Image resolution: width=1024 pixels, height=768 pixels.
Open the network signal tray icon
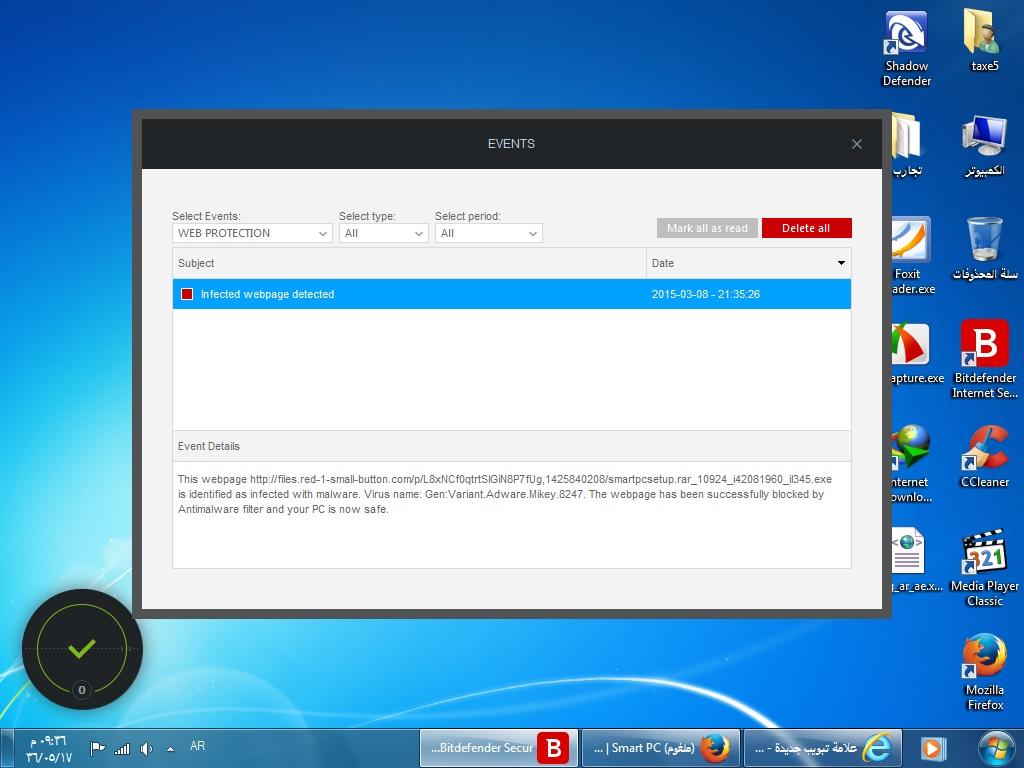coord(122,748)
